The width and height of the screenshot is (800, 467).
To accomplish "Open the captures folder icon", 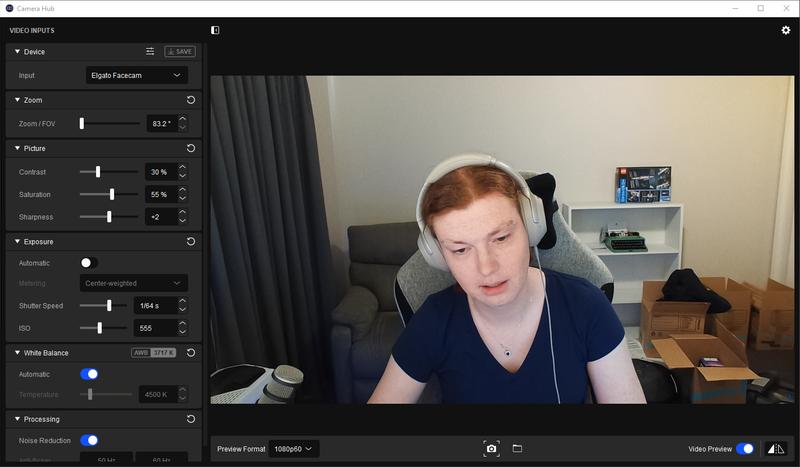I will click(x=517, y=449).
